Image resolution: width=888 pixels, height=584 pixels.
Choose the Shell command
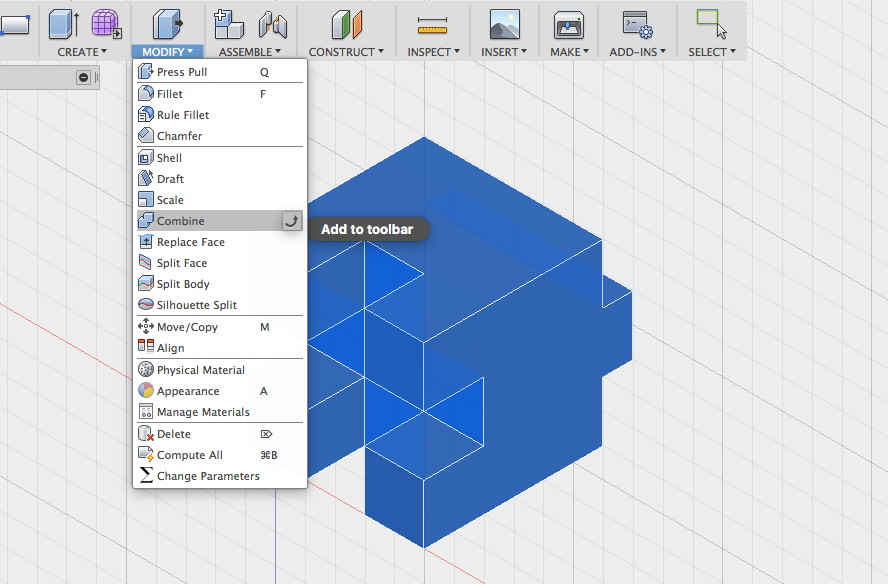pyautogui.click(x=220, y=158)
